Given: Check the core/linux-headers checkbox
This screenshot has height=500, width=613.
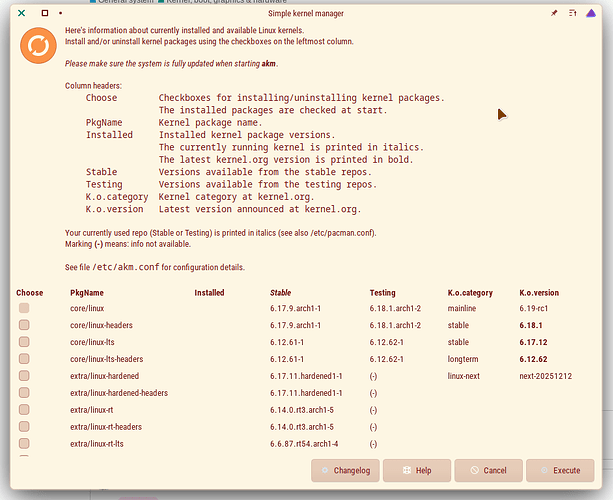Looking at the screenshot, I should pos(24,325).
